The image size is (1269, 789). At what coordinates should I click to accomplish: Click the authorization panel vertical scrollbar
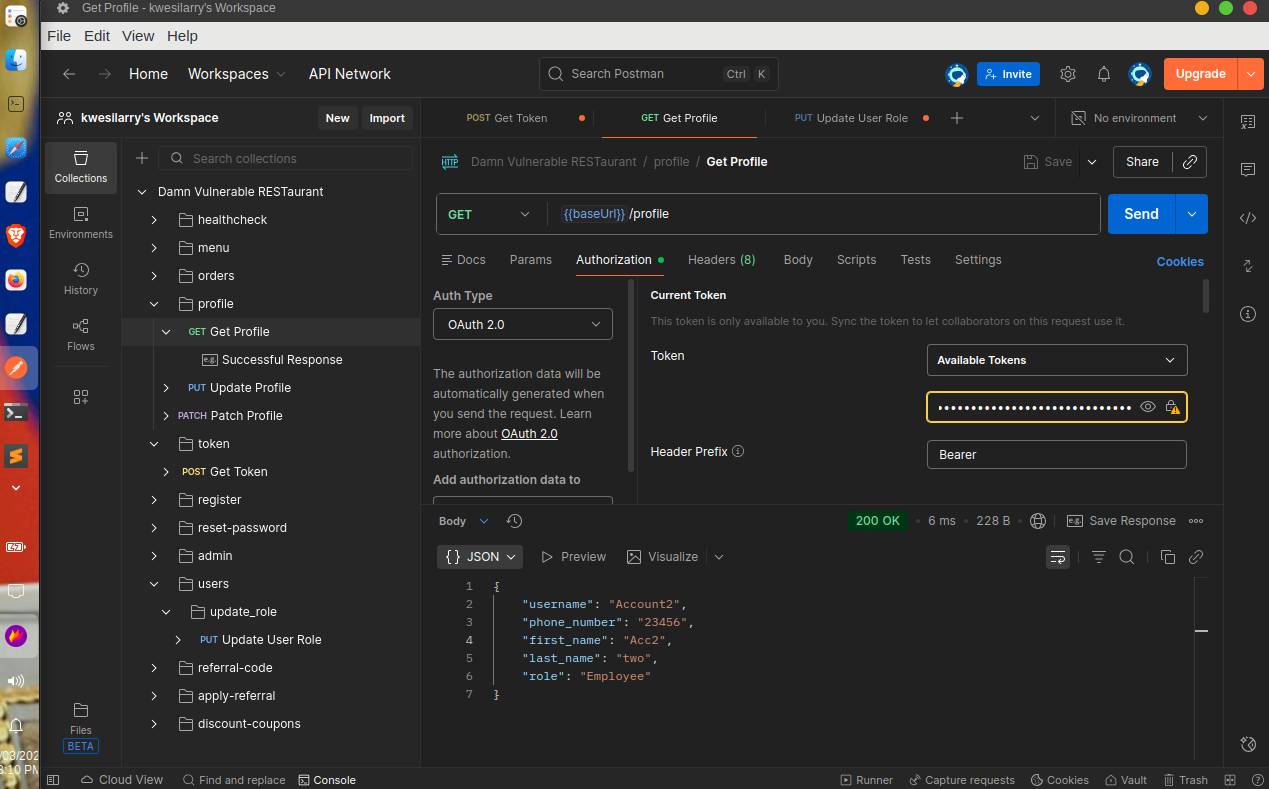(630, 375)
